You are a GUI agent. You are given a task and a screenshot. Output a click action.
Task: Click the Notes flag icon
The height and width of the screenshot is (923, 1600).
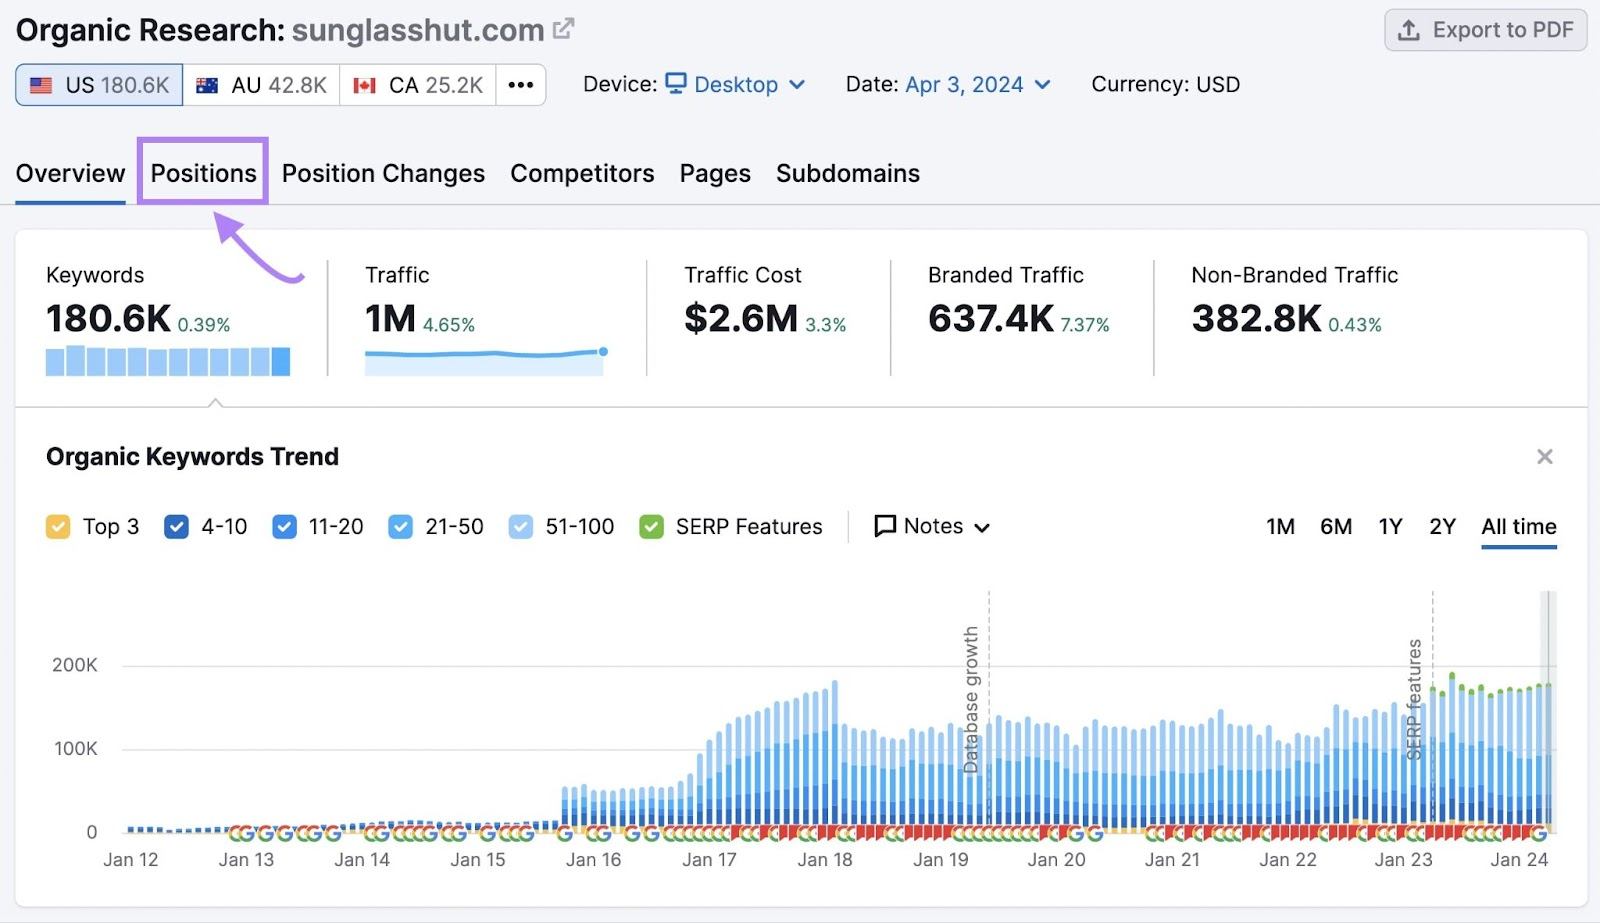click(x=884, y=526)
